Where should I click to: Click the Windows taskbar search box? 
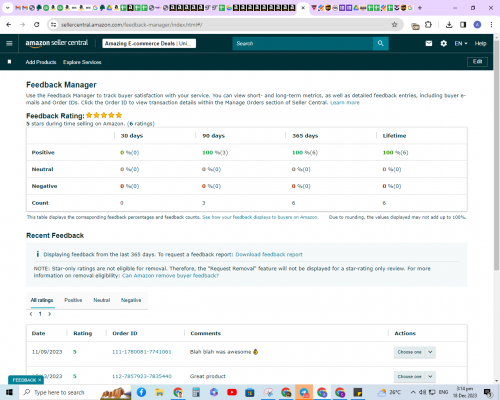click(75, 392)
